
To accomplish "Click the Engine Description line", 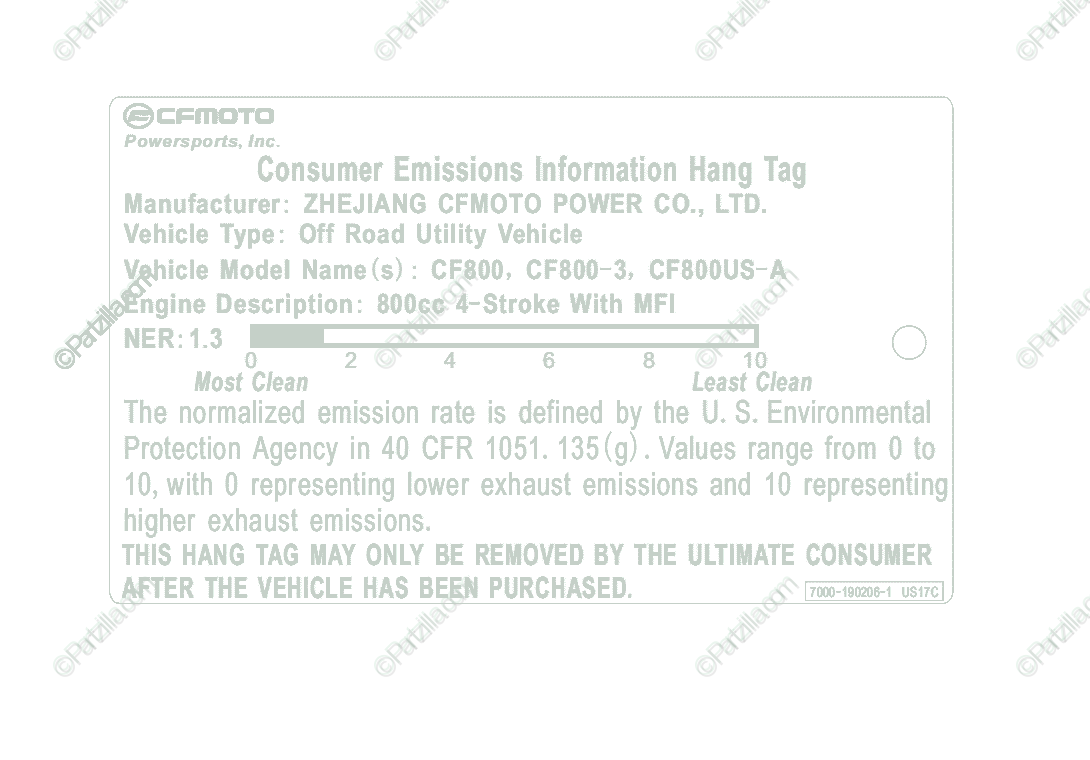I will point(399,304).
